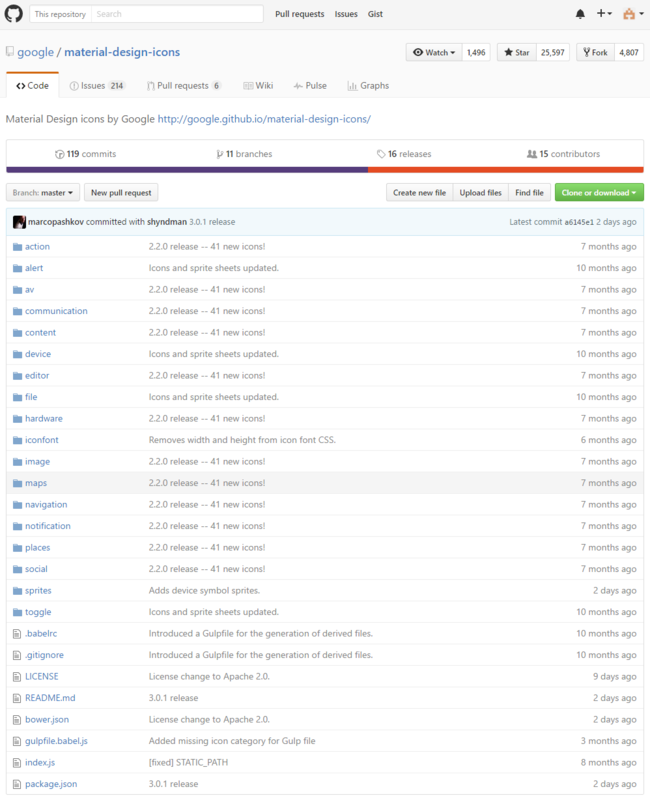View the 16 releases link

[404, 154]
